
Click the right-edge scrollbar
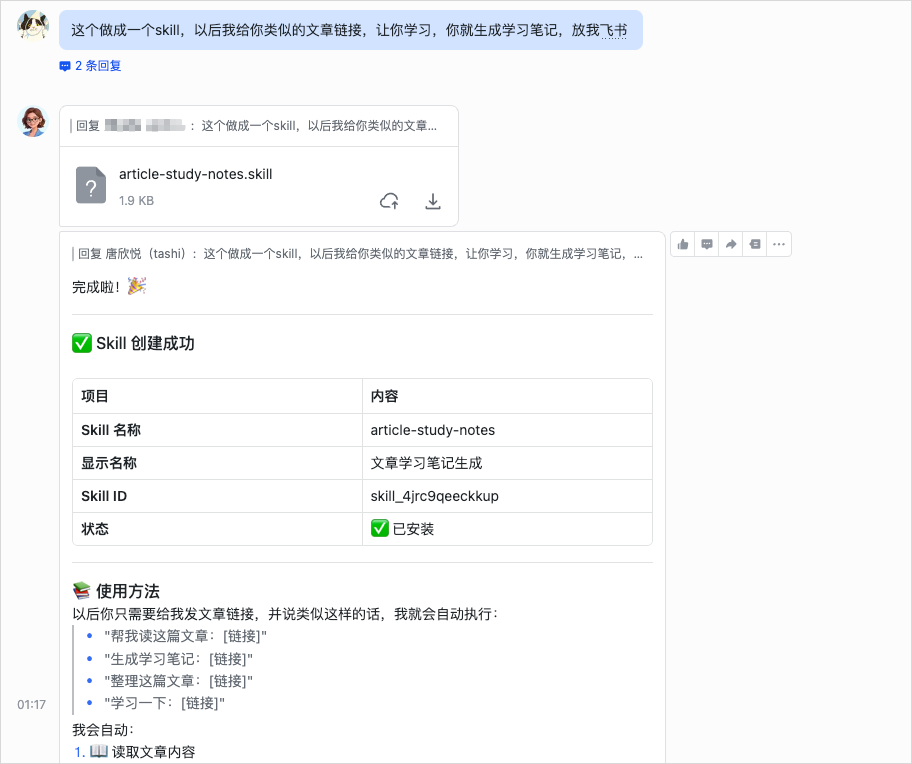coord(906,380)
